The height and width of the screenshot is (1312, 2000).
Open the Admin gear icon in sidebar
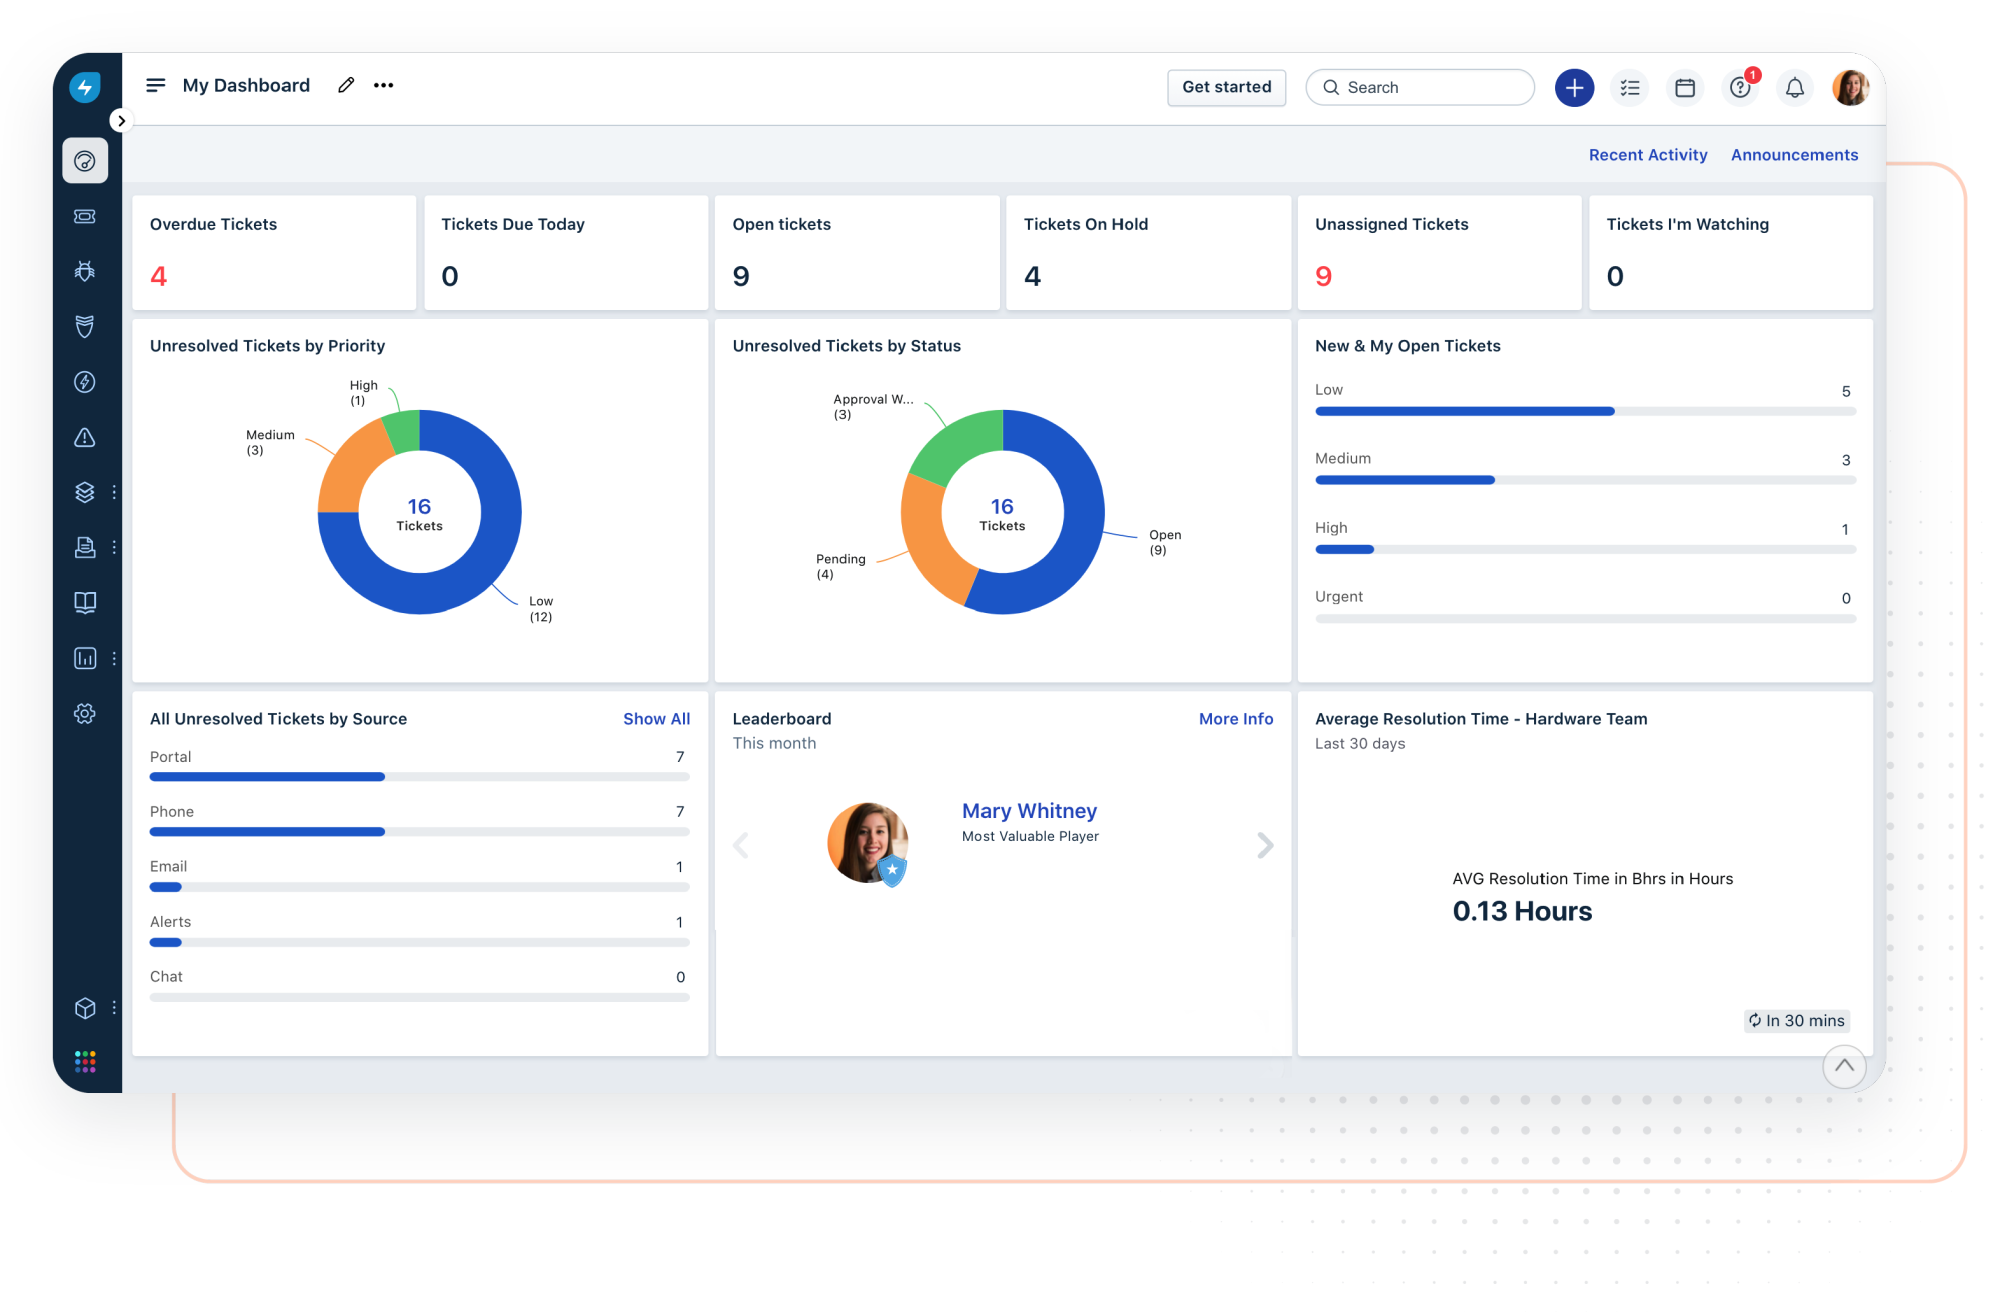tap(85, 713)
